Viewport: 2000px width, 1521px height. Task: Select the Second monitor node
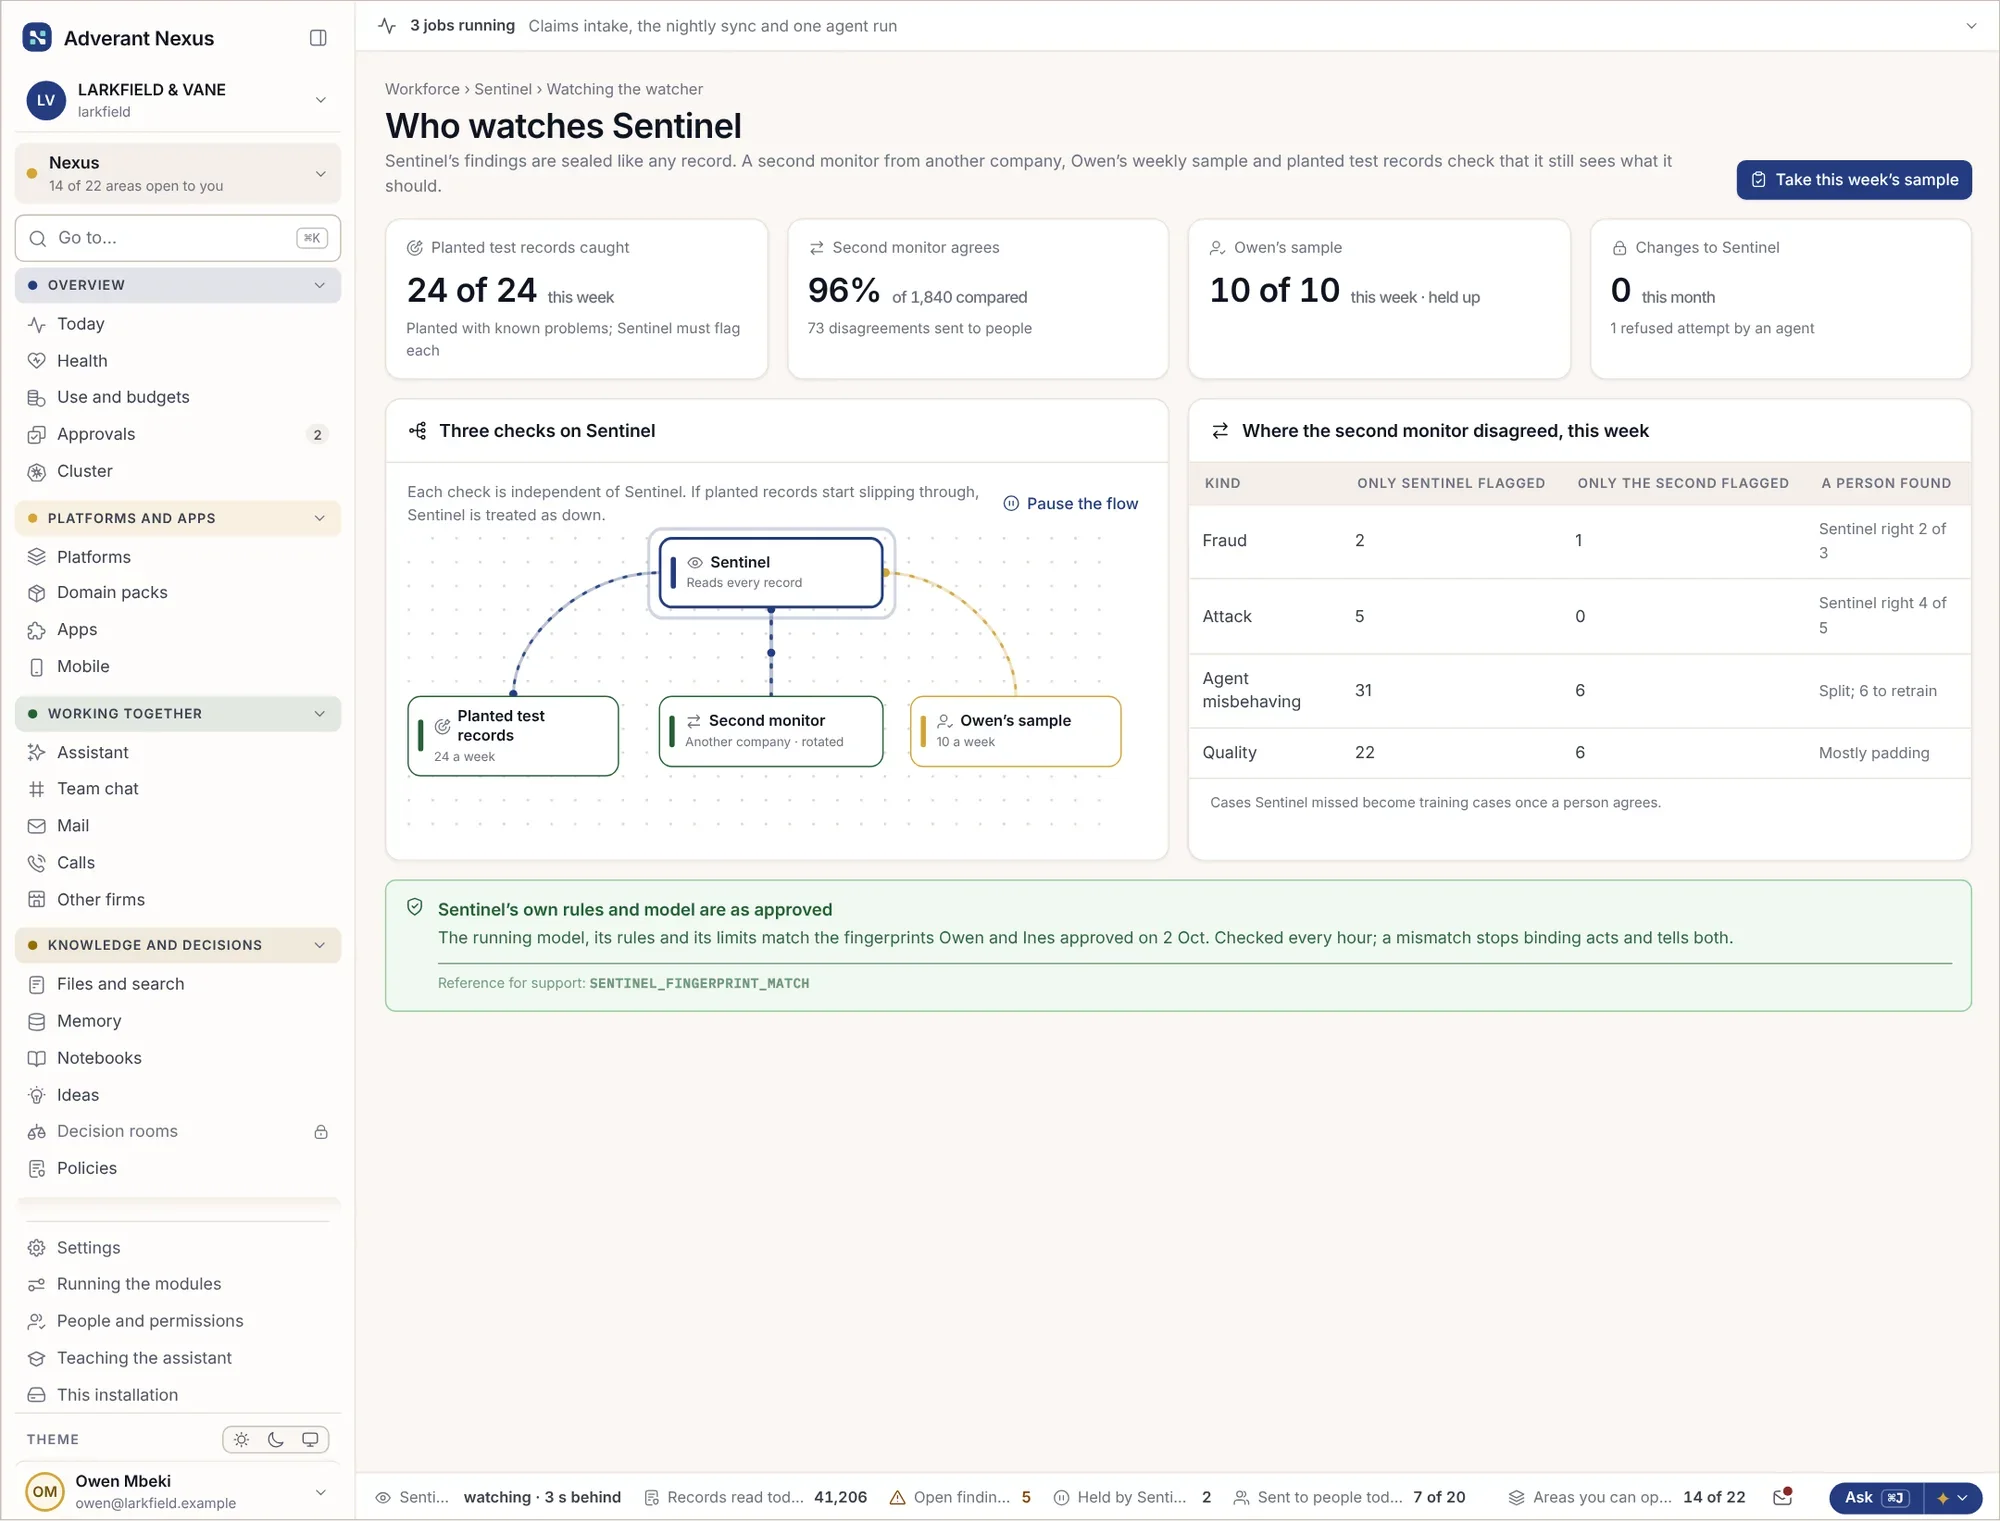tap(771, 732)
